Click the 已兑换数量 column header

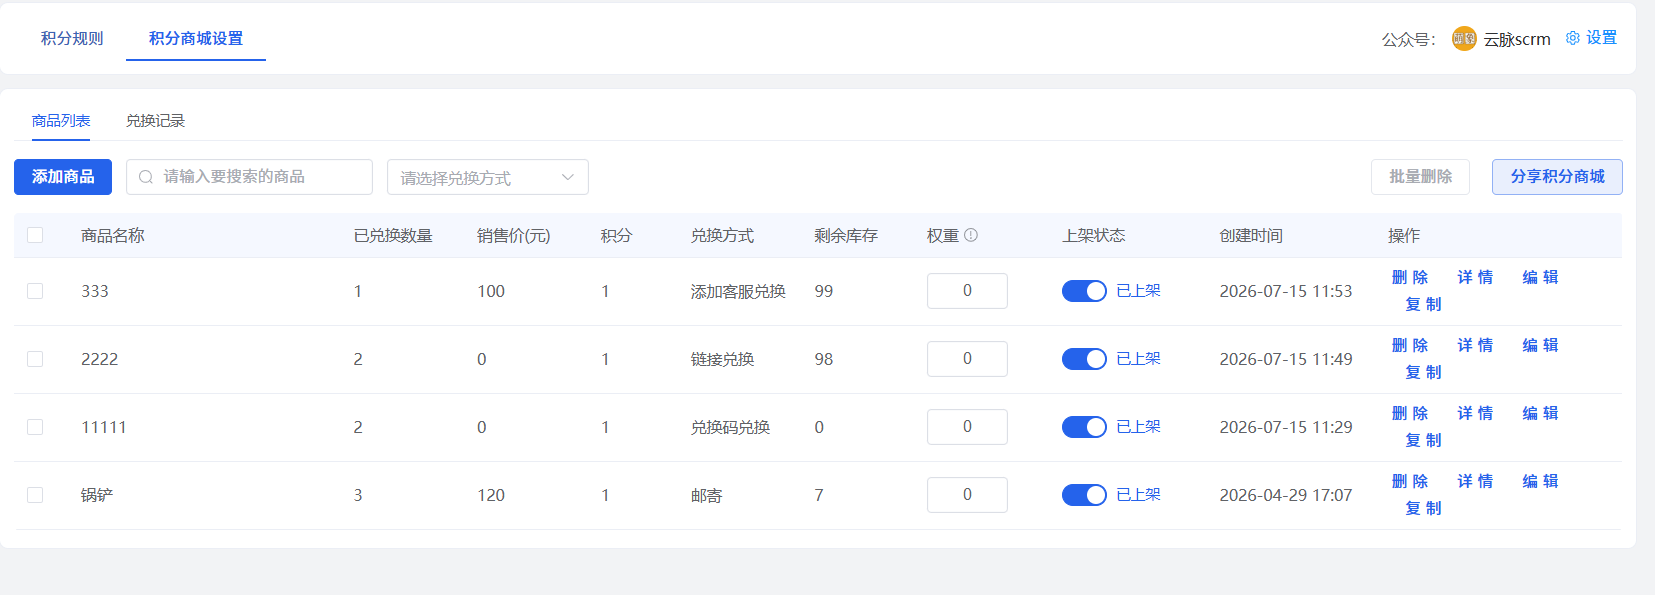tap(393, 235)
